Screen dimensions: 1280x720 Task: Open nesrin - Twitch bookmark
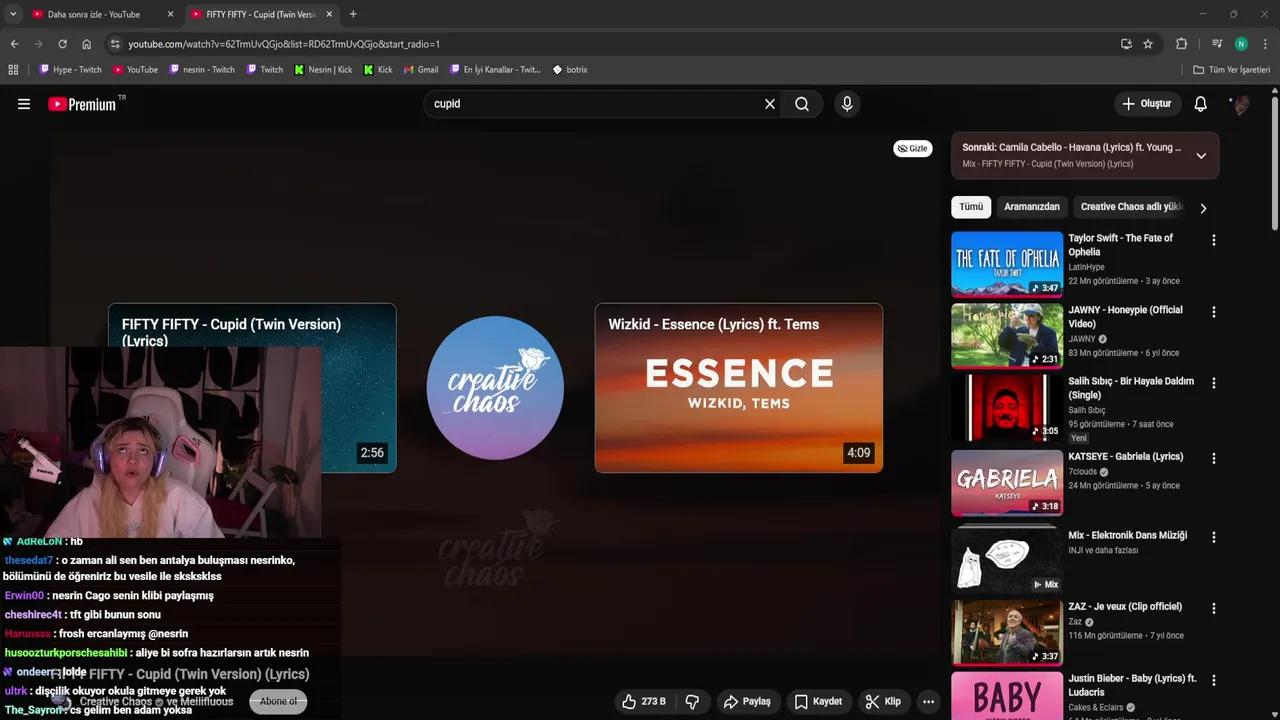(x=202, y=70)
